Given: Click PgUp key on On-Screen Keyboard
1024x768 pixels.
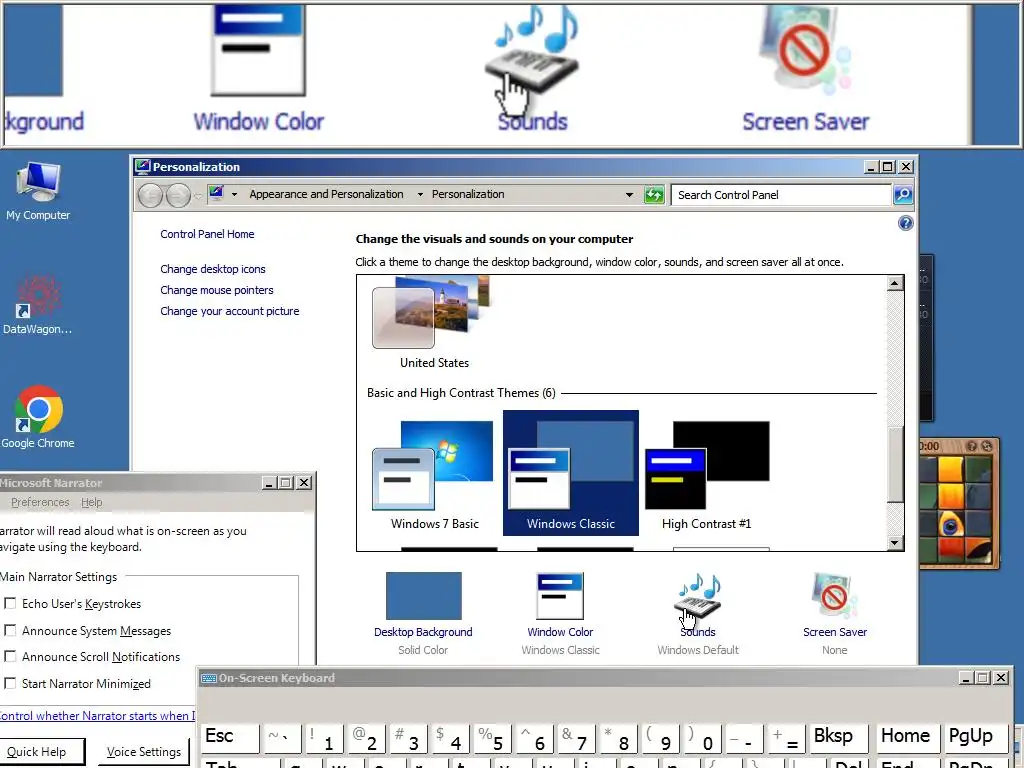Looking at the screenshot, I should (974, 737).
